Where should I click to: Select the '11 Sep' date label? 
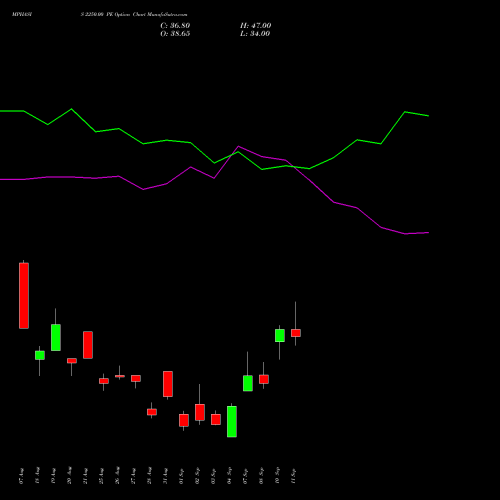(293, 476)
